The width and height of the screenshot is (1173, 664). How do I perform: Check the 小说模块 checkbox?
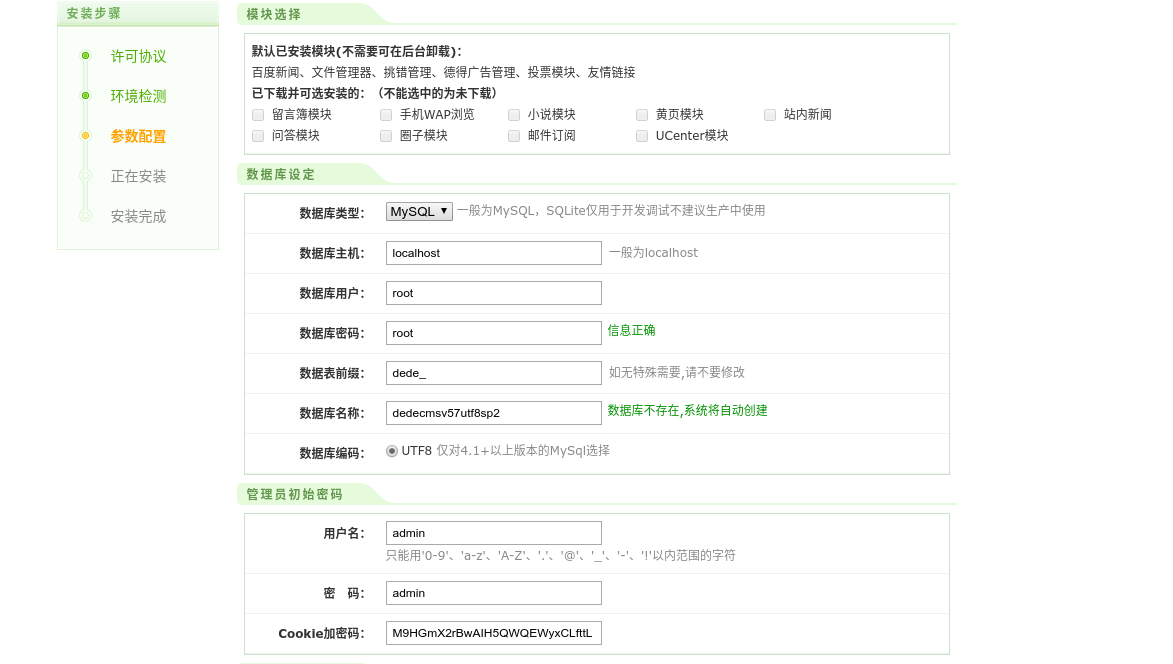[x=514, y=115]
